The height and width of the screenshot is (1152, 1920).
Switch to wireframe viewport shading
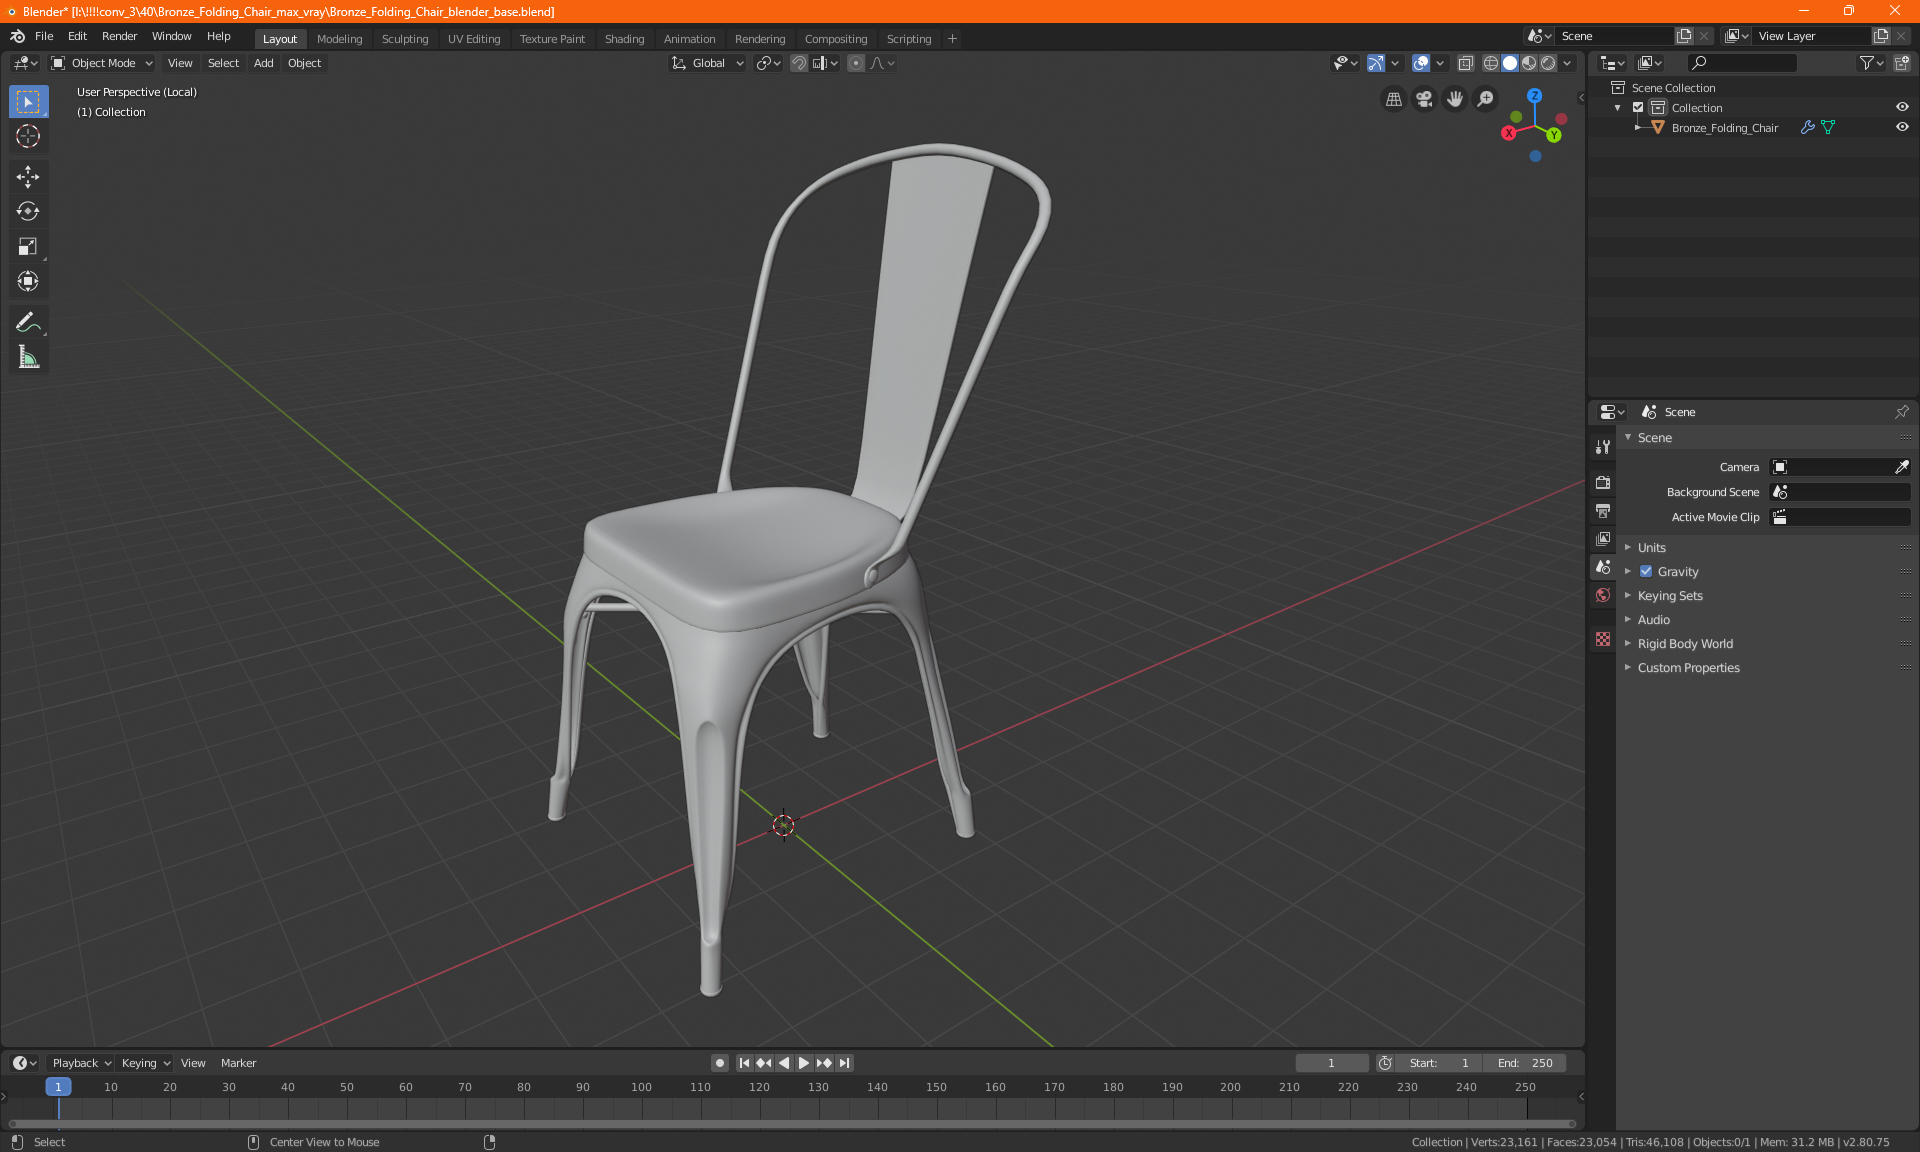point(1491,63)
